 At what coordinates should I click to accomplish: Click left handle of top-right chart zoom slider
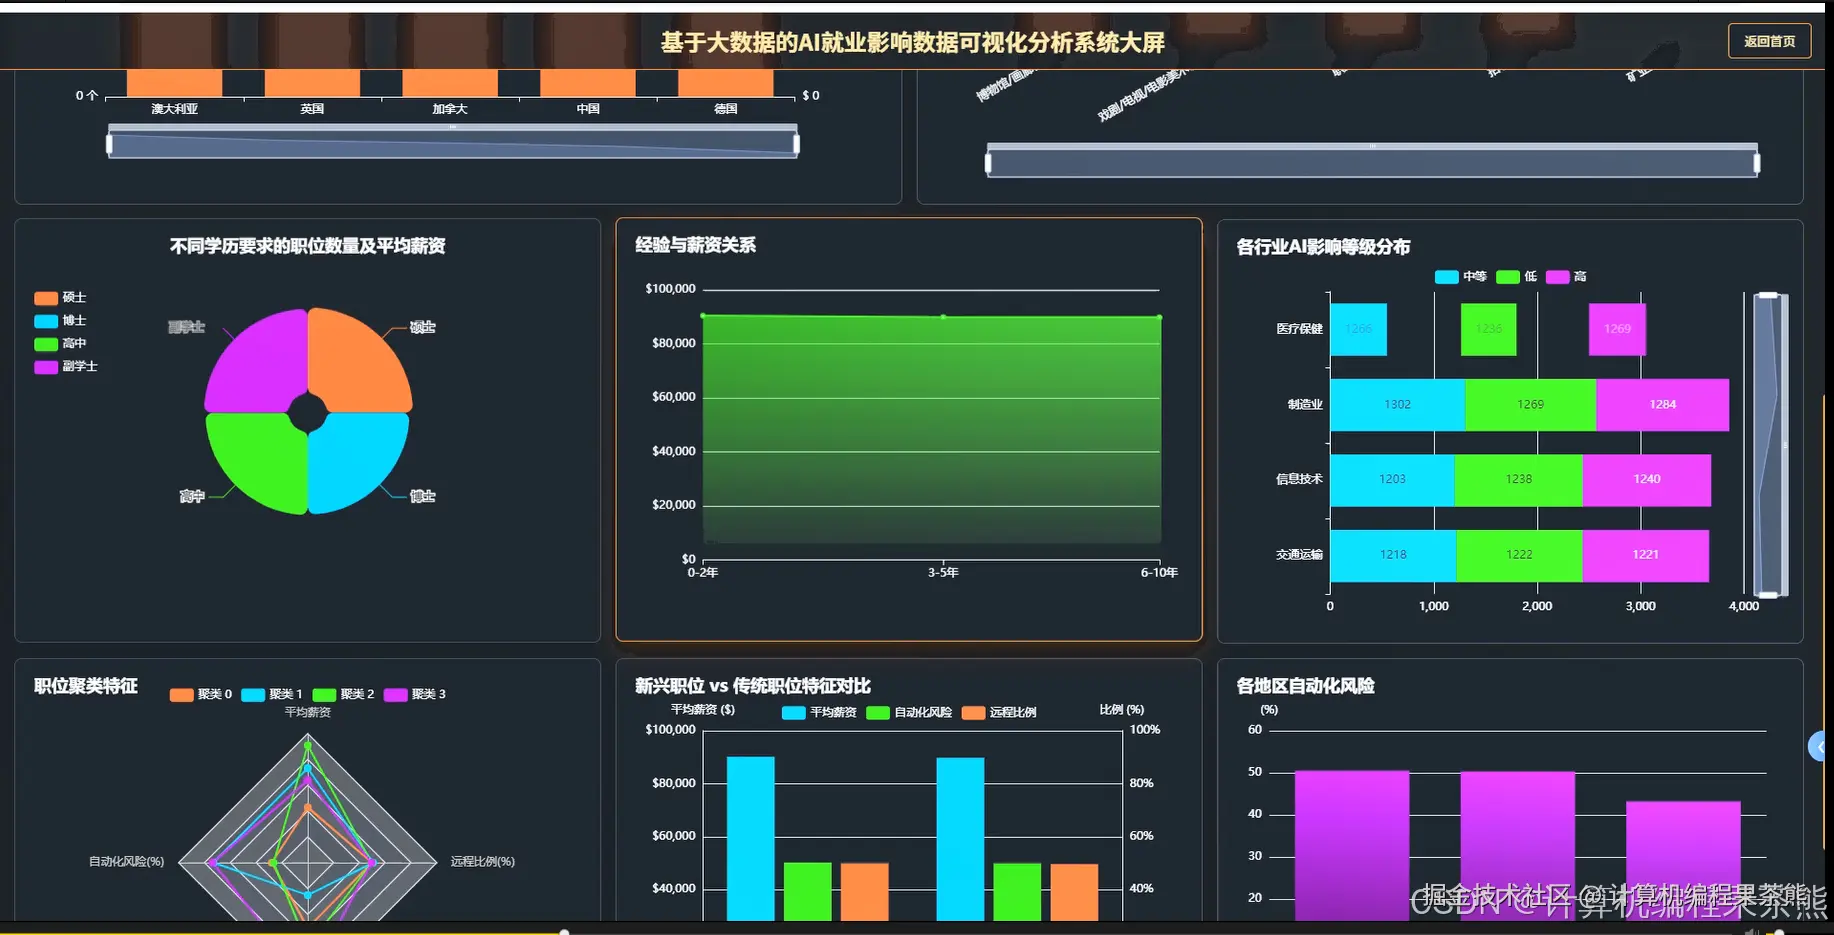pyautogui.click(x=988, y=163)
